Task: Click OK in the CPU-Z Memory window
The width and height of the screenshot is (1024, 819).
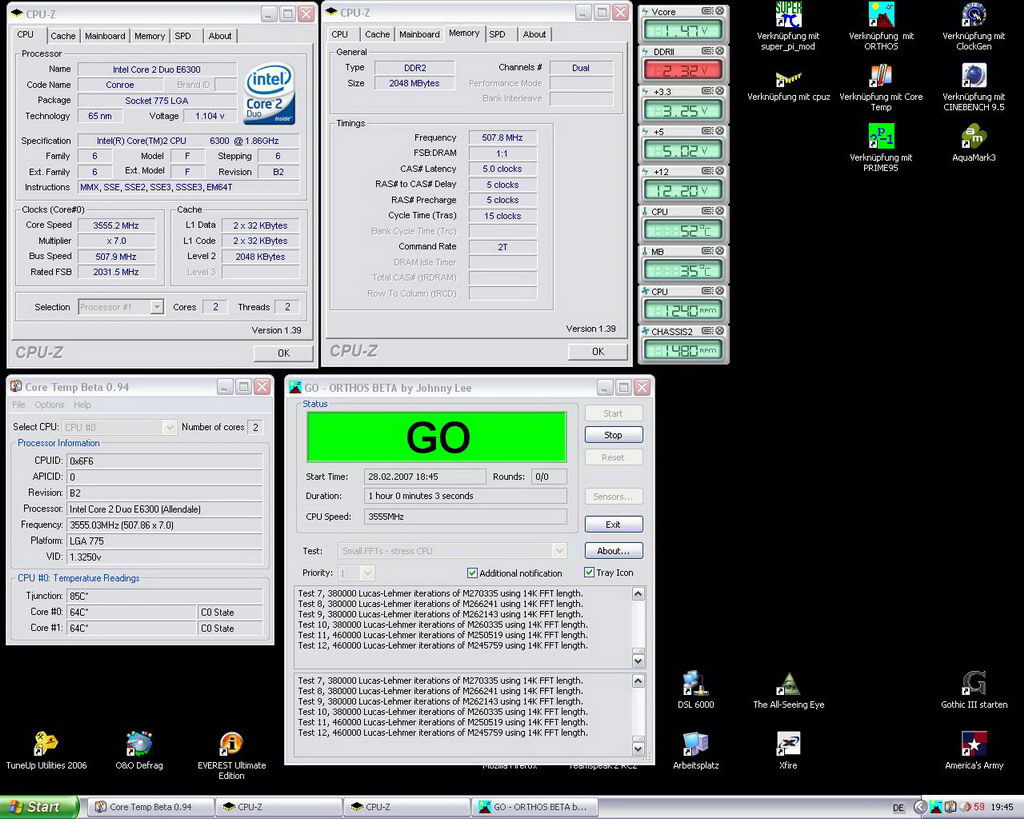Action: coord(598,351)
